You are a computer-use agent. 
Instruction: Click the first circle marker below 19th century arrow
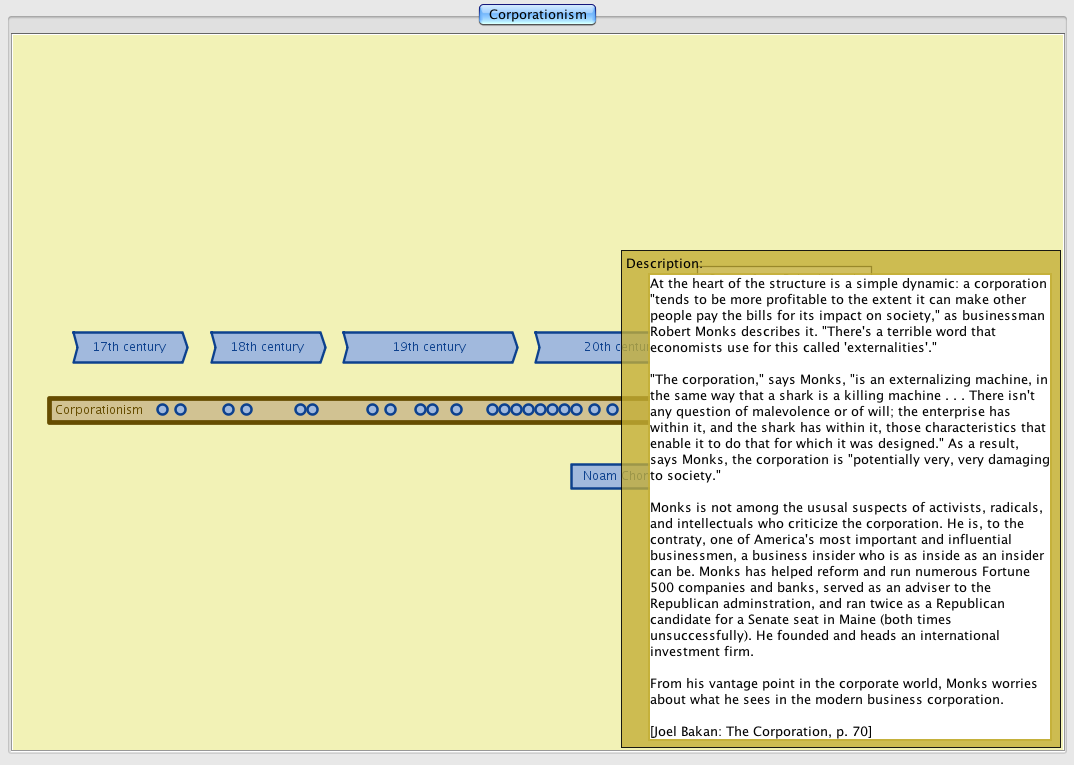pos(373,410)
